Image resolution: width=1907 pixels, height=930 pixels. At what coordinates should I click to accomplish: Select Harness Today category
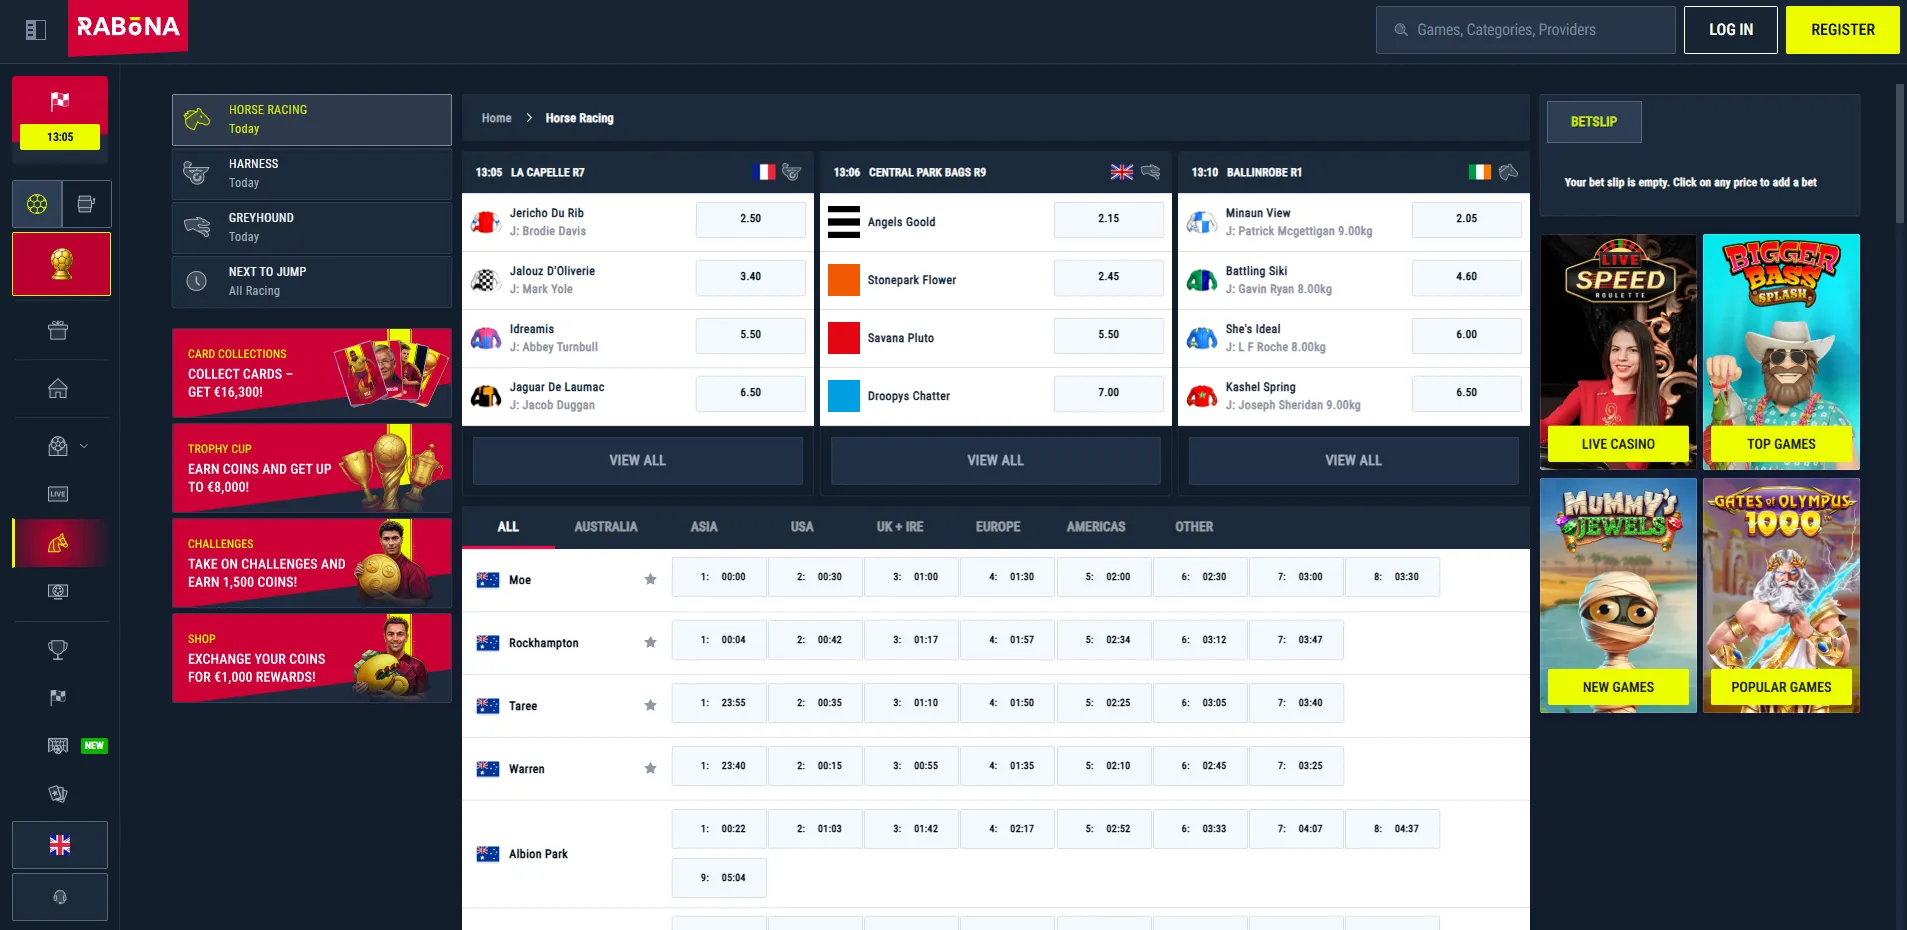coord(312,174)
